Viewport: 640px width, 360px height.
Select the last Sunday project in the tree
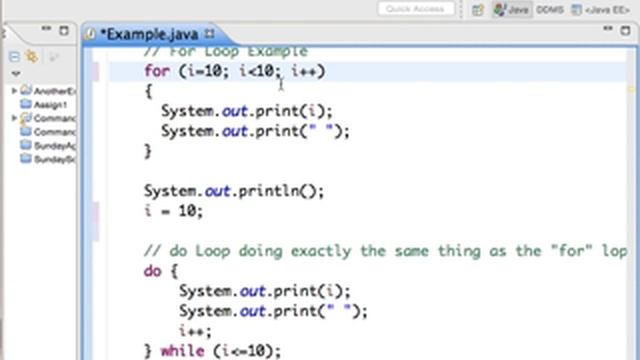coord(48,159)
